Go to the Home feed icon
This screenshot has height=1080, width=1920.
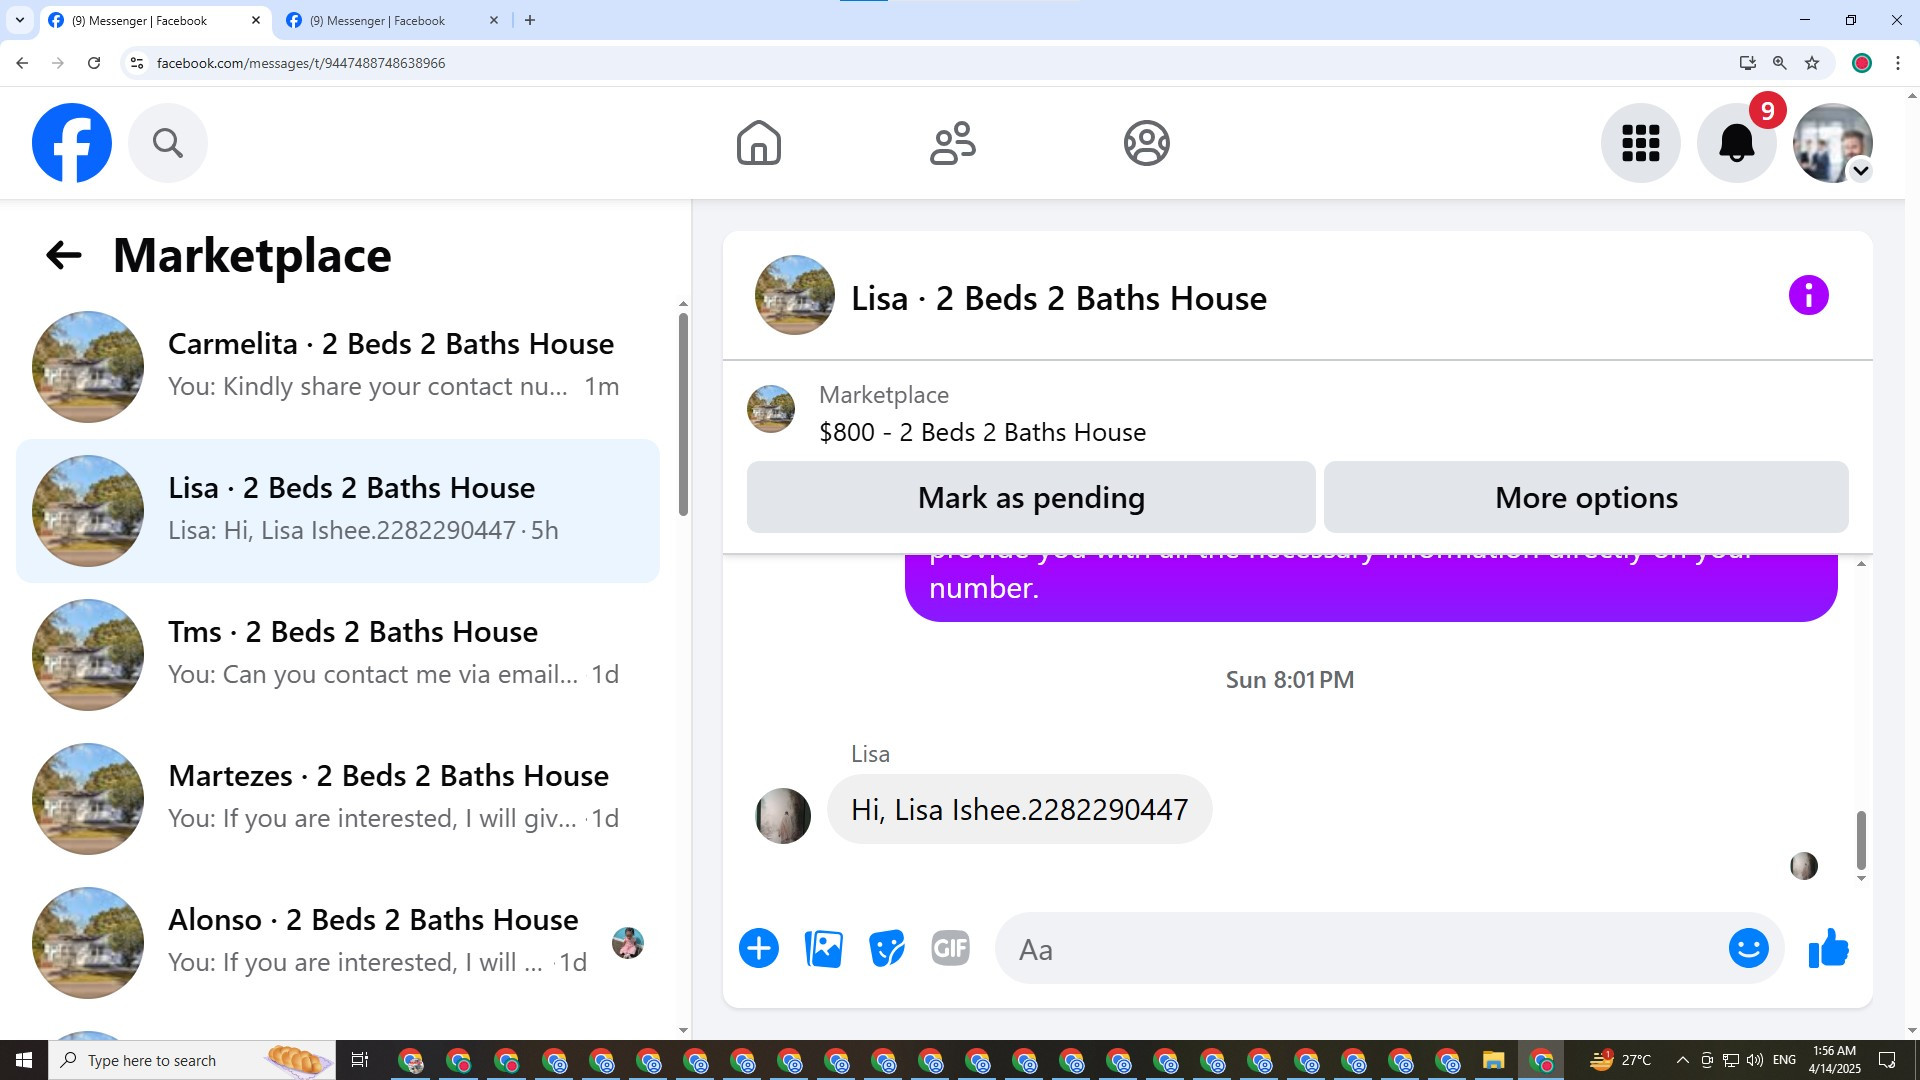coord(759,143)
